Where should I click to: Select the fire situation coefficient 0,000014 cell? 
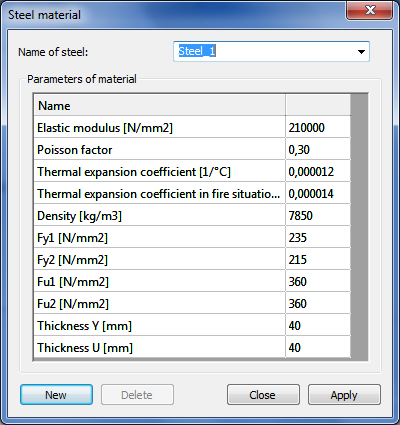tap(318, 194)
